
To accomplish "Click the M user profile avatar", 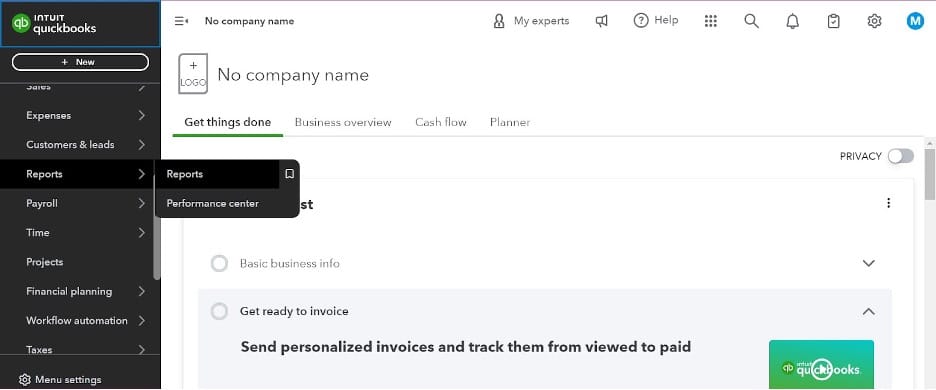I will 915,22.
